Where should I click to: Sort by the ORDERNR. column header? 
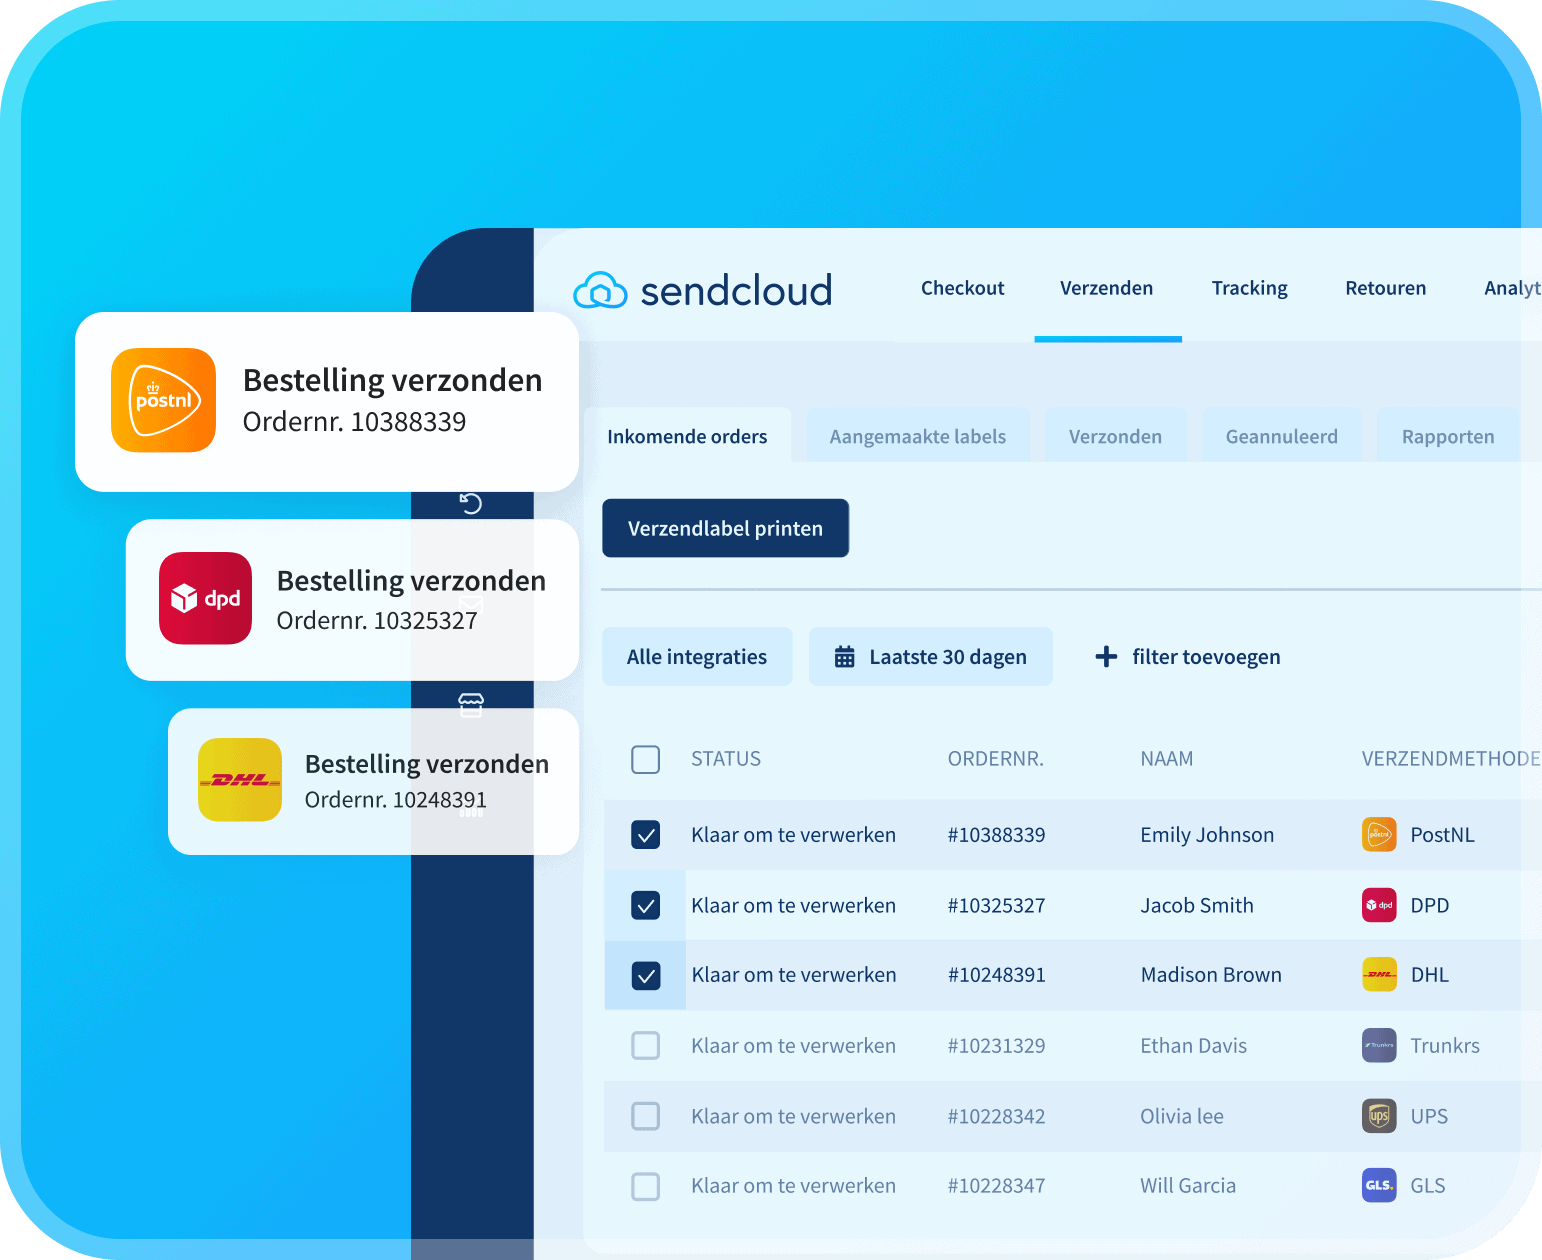[996, 759]
